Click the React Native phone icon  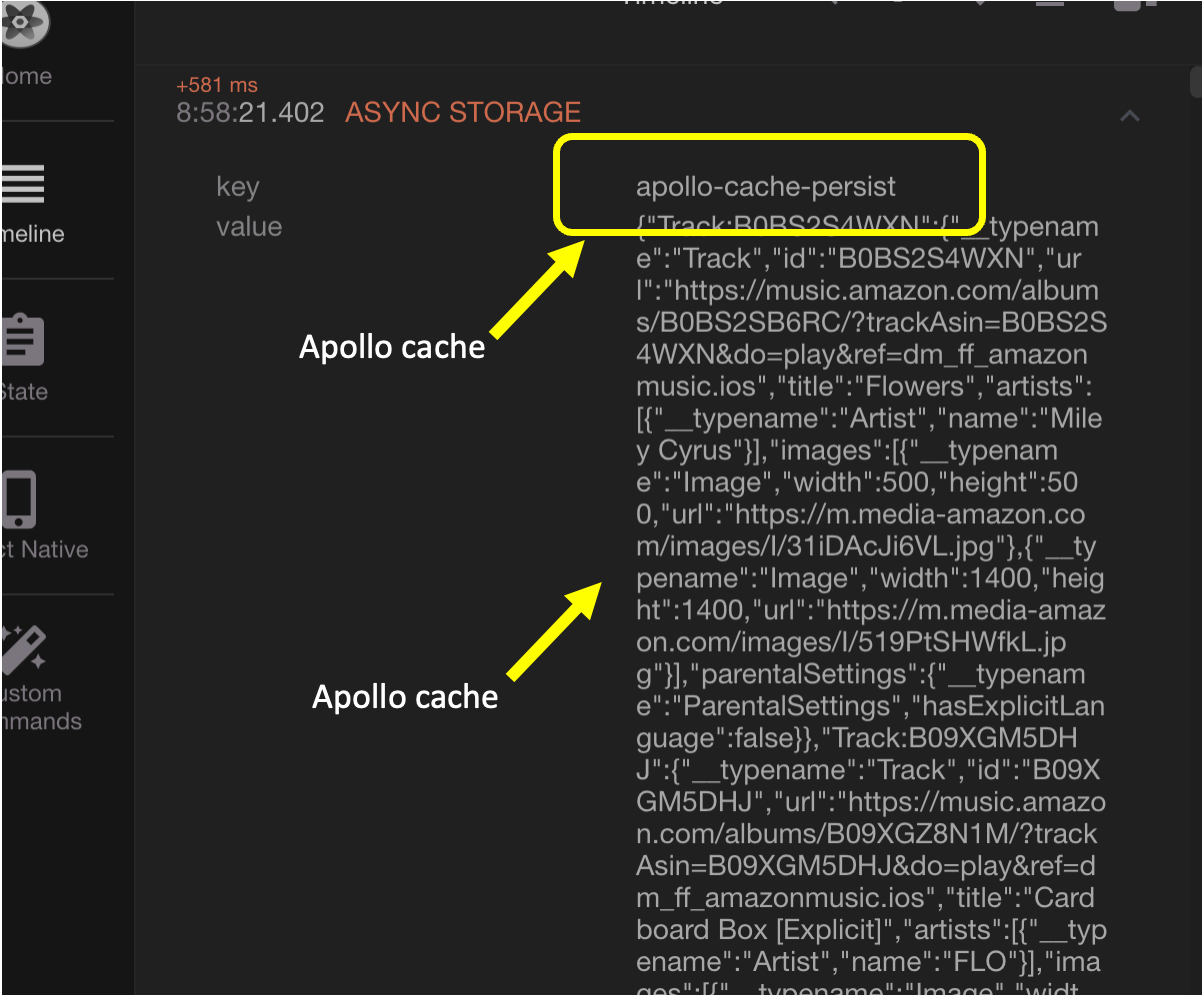(x=22, y=498)
